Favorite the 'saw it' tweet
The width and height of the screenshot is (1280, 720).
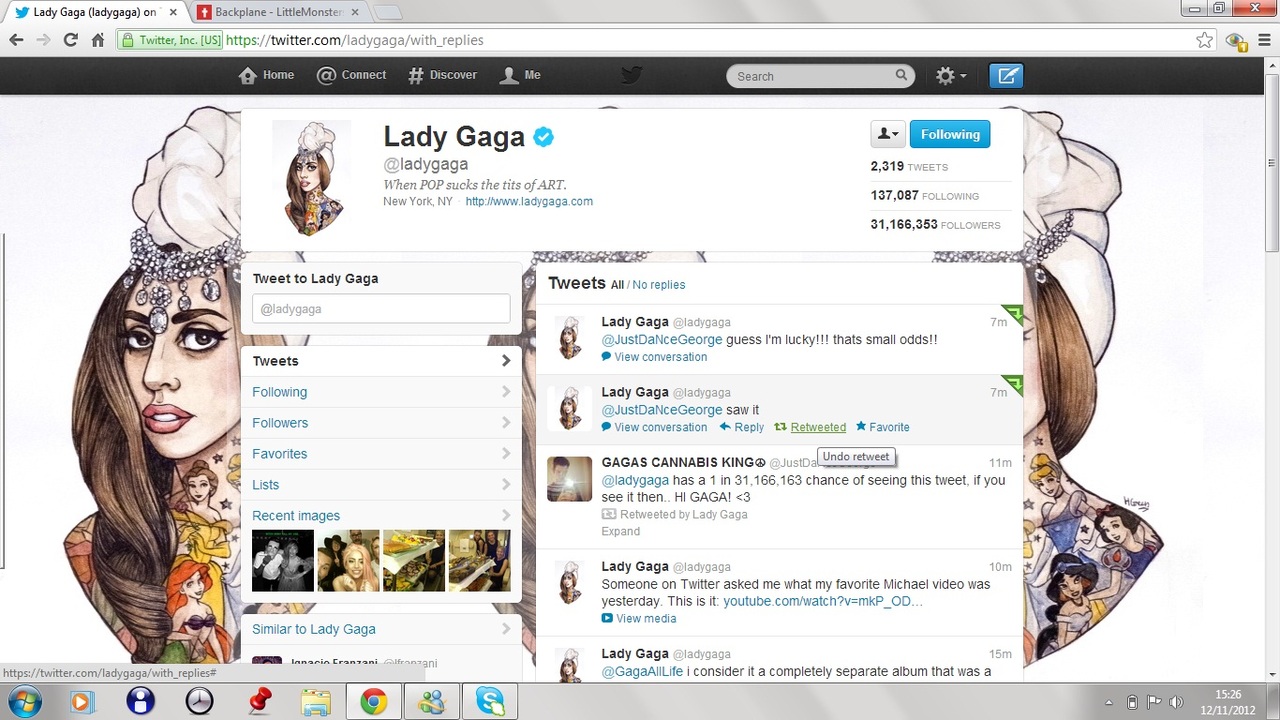pyautogui.click(x=883, y=427)
